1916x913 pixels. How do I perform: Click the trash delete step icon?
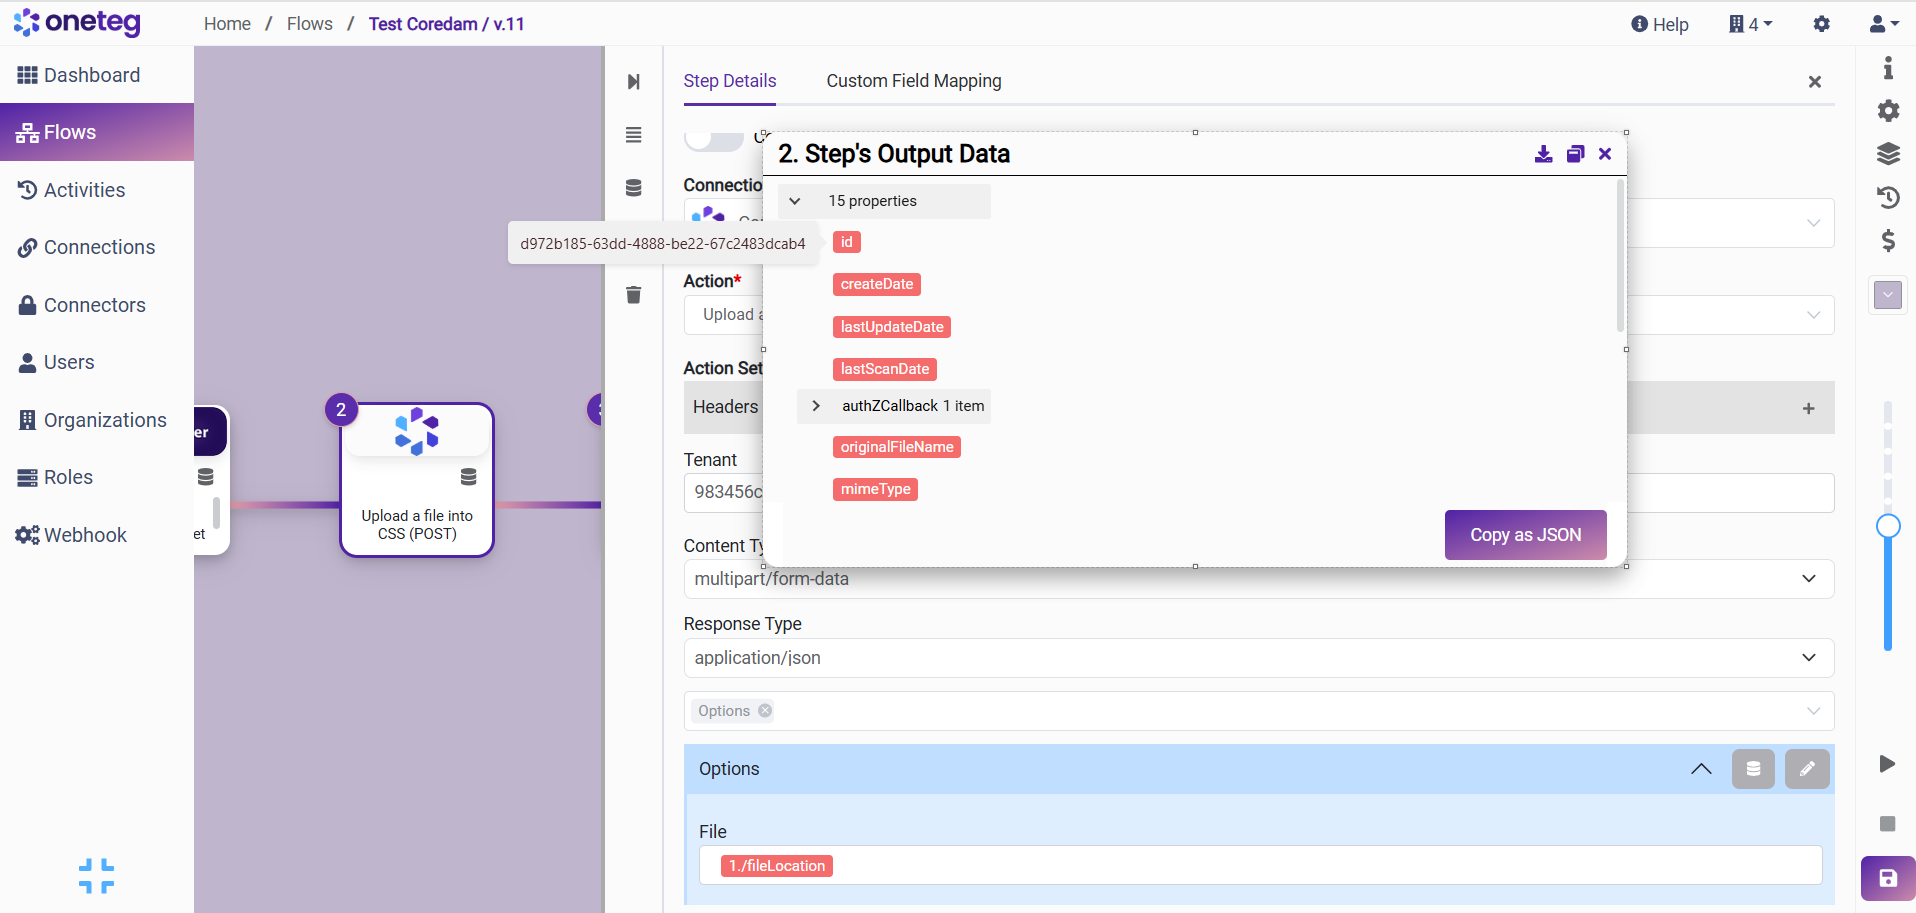(x=633, y=295)
